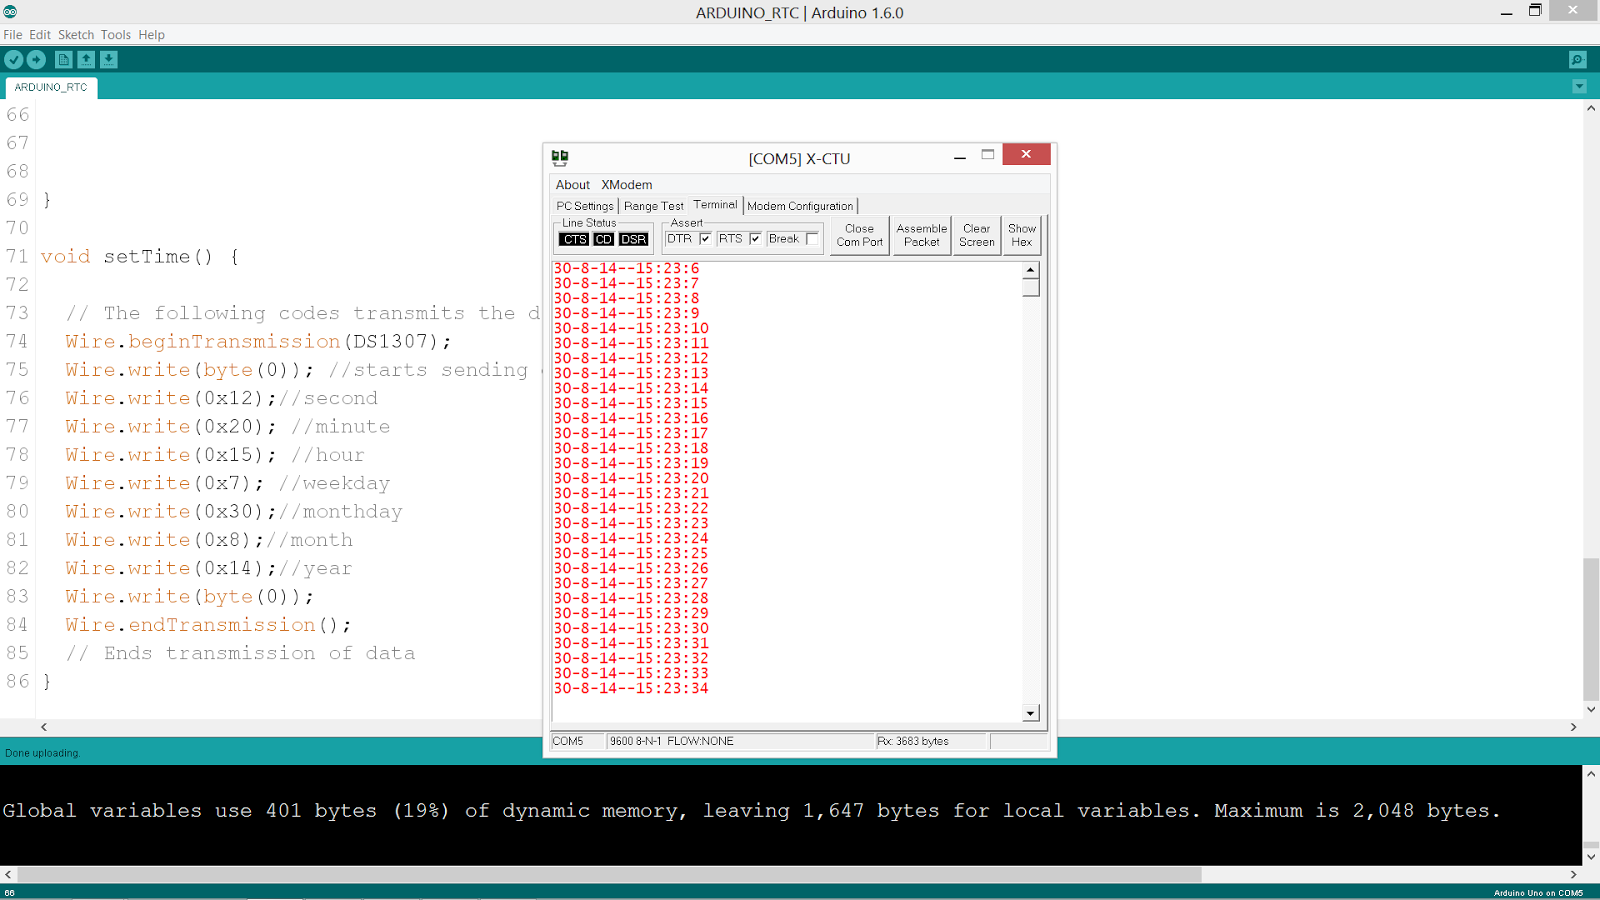The width and height of the screenshot is (1600, 900).
Task: Open a sketch using the toolbar icon
Action: (x=86, y=59)
